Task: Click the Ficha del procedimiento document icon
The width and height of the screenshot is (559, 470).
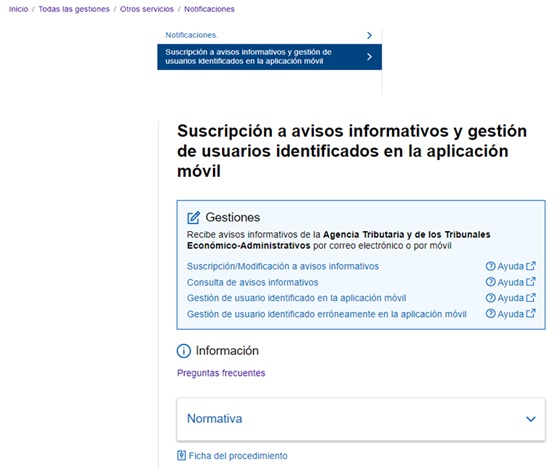Action: pyautogui.click(x=181, y=455)
